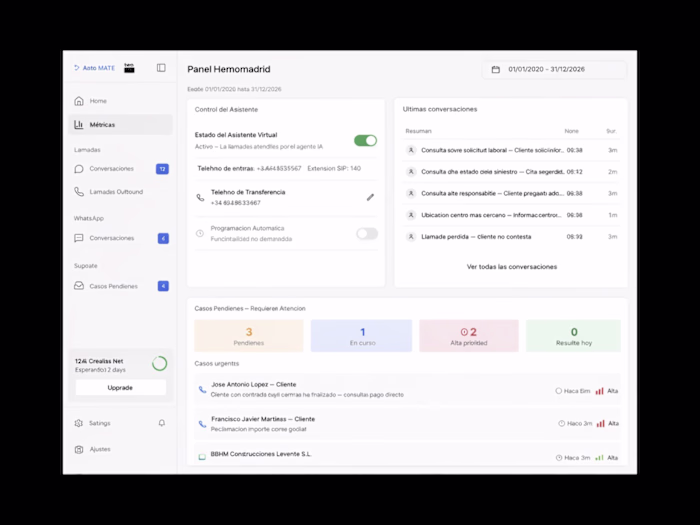
Task: Click the calendar icon in date field
Action: [x=496, y=70]
